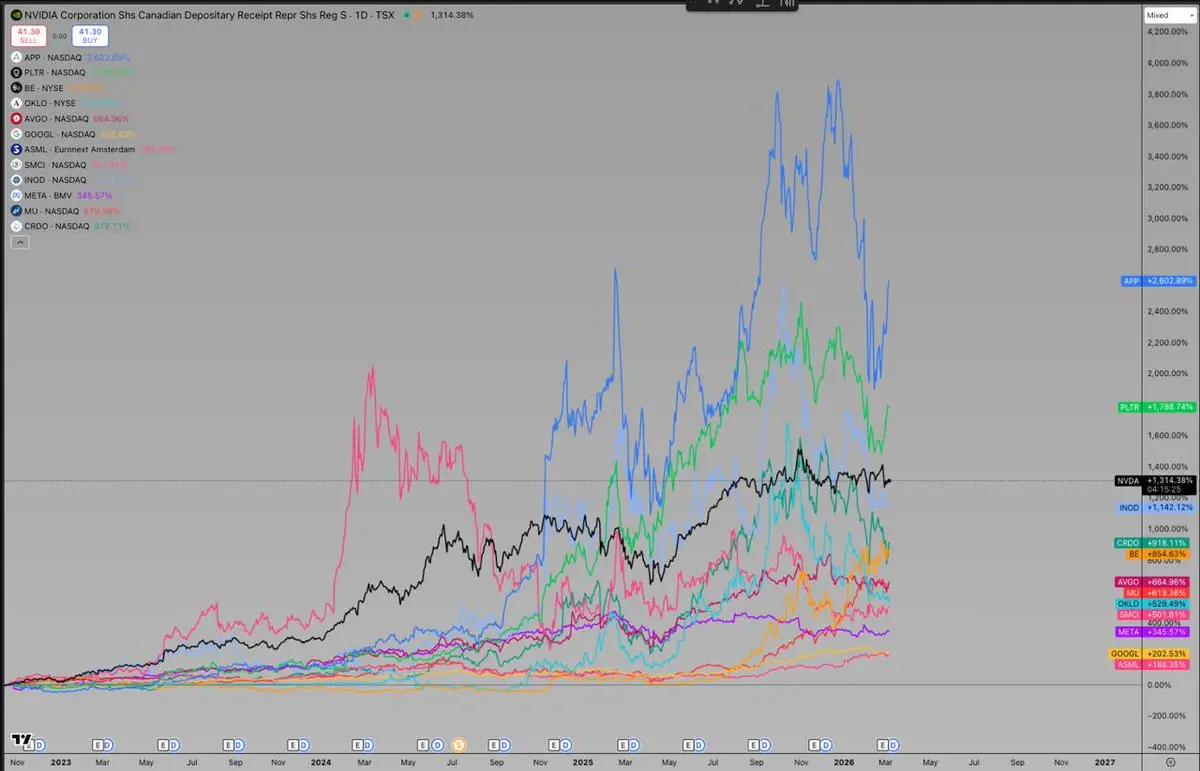Click the GOOGL Google logo in legend
Image resolution: width=1200 pixels, height=771 pixels.
point(16,133)
